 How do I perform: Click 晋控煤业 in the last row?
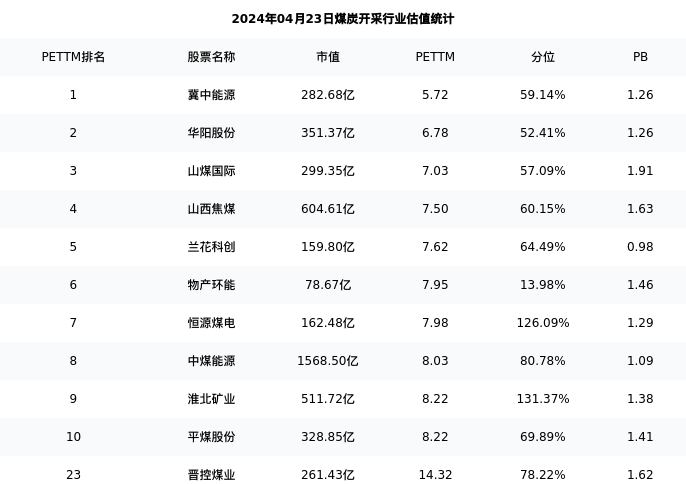211,475
